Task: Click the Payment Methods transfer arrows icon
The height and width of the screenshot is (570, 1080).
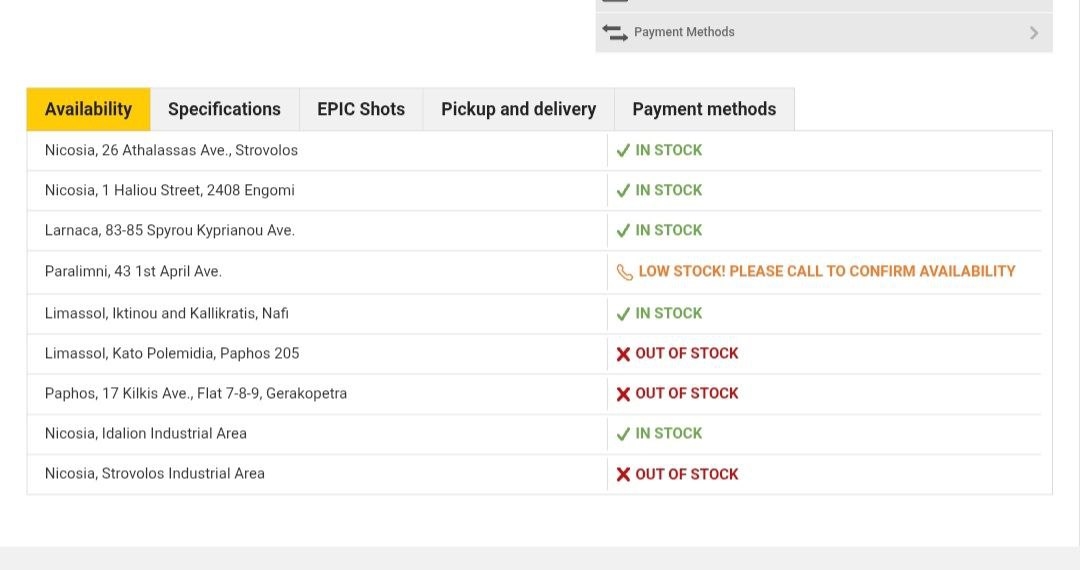Action: 615,32
